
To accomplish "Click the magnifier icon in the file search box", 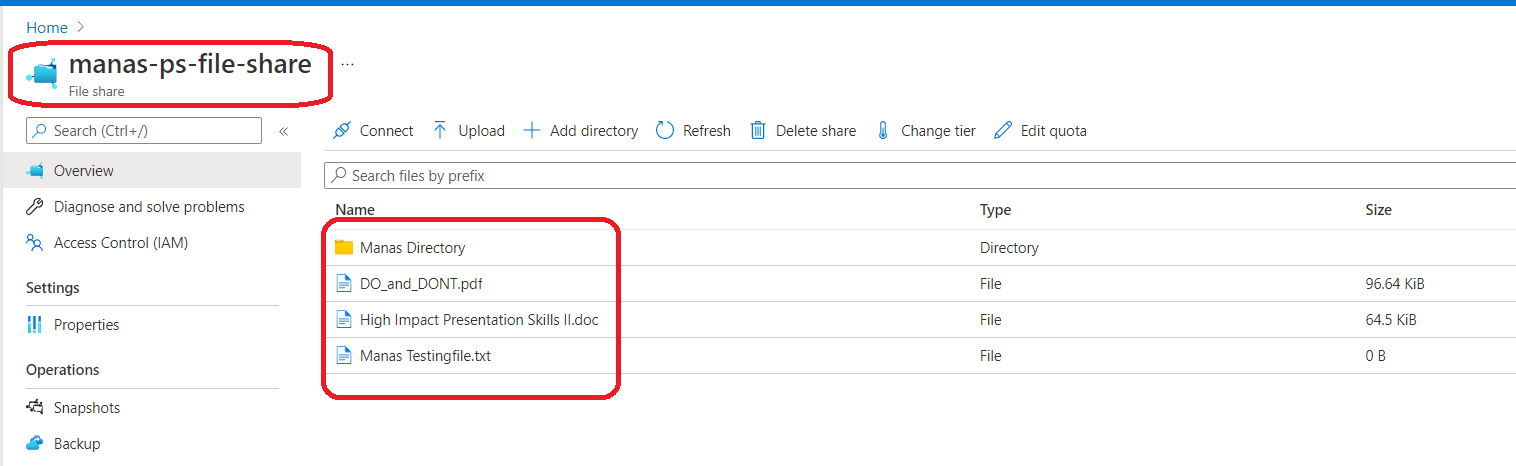I will click(340, 175).
